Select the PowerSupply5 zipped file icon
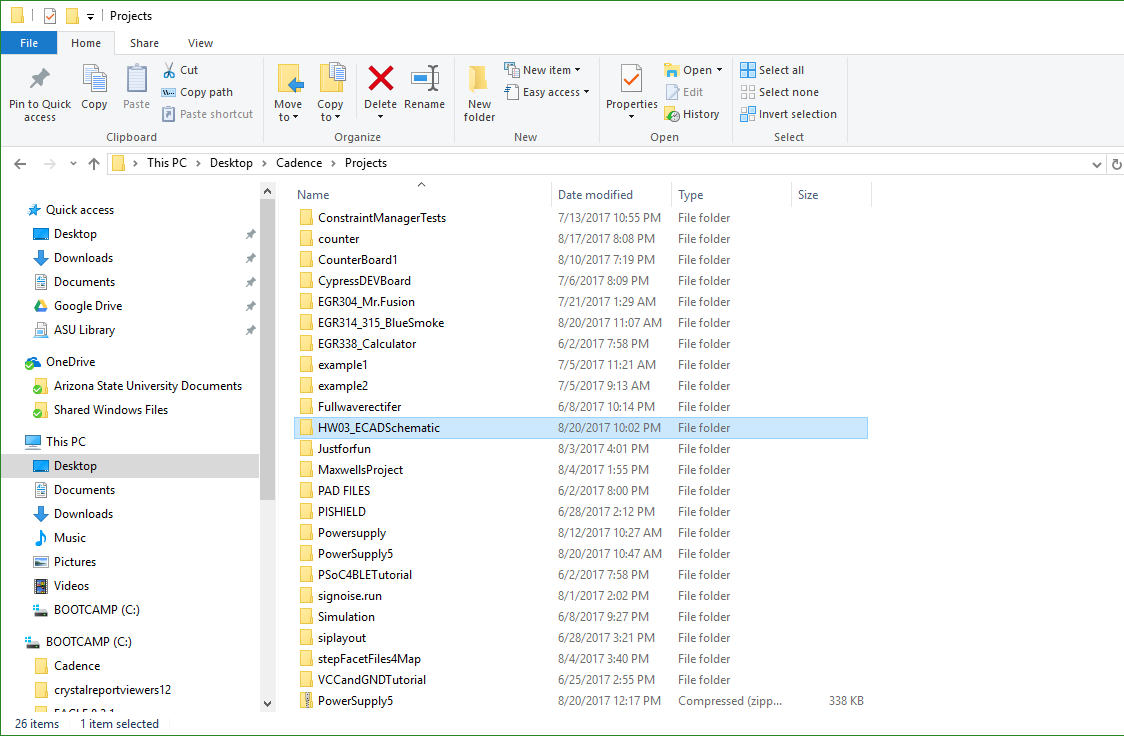1124x736 pixels. point(307,701)
